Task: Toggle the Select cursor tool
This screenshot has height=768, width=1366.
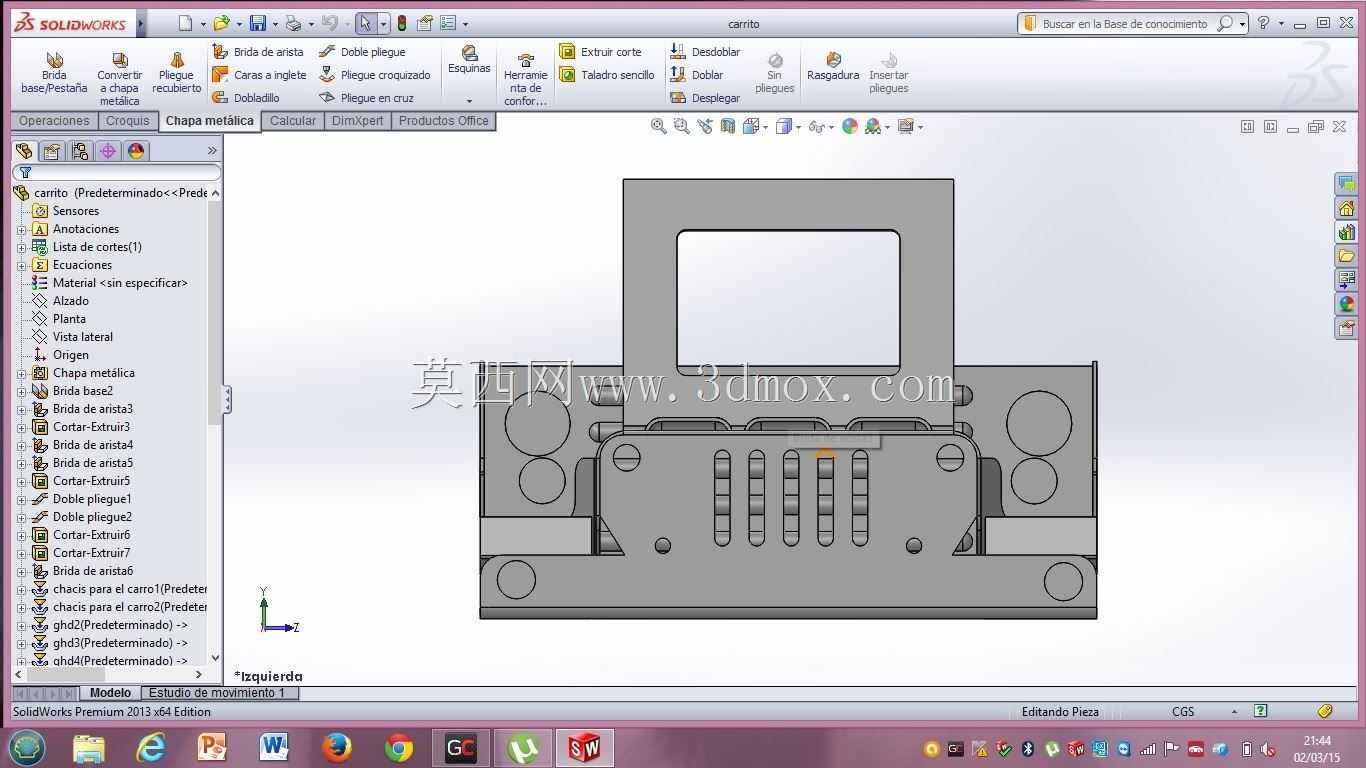Action: (366, 23)
